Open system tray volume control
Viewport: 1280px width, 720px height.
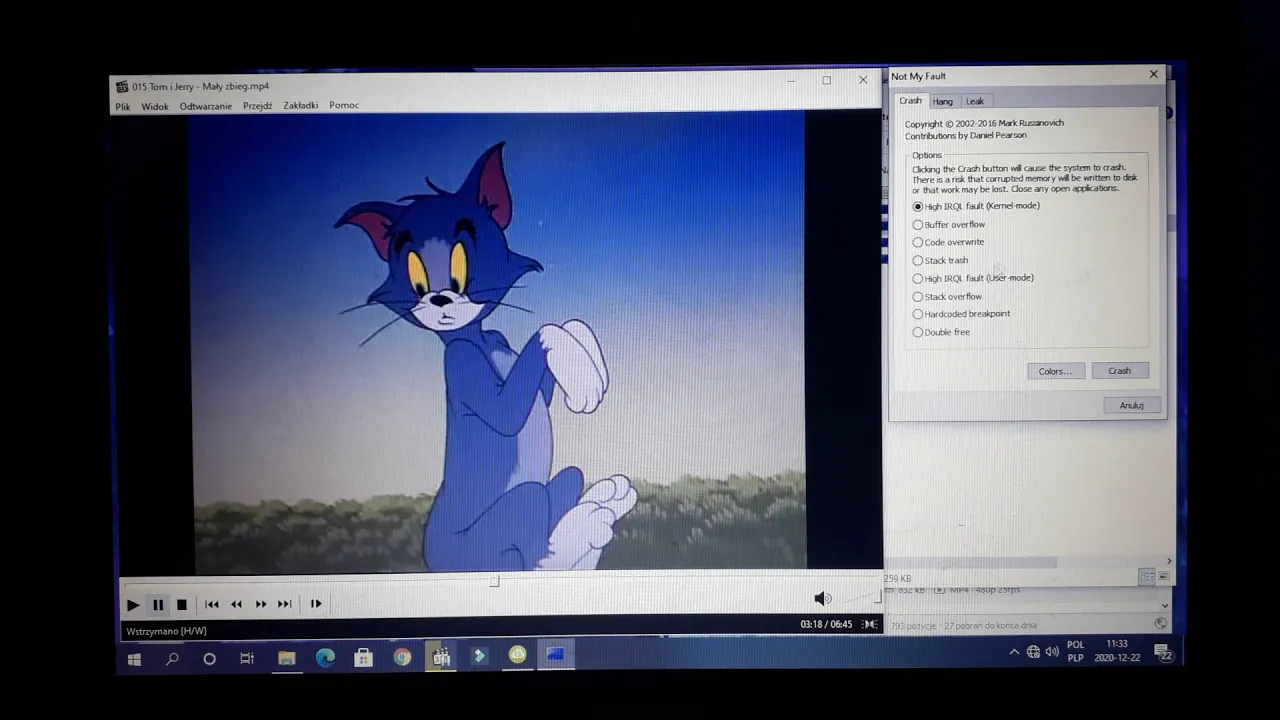pyautogui.click(x=1052, y=652)
